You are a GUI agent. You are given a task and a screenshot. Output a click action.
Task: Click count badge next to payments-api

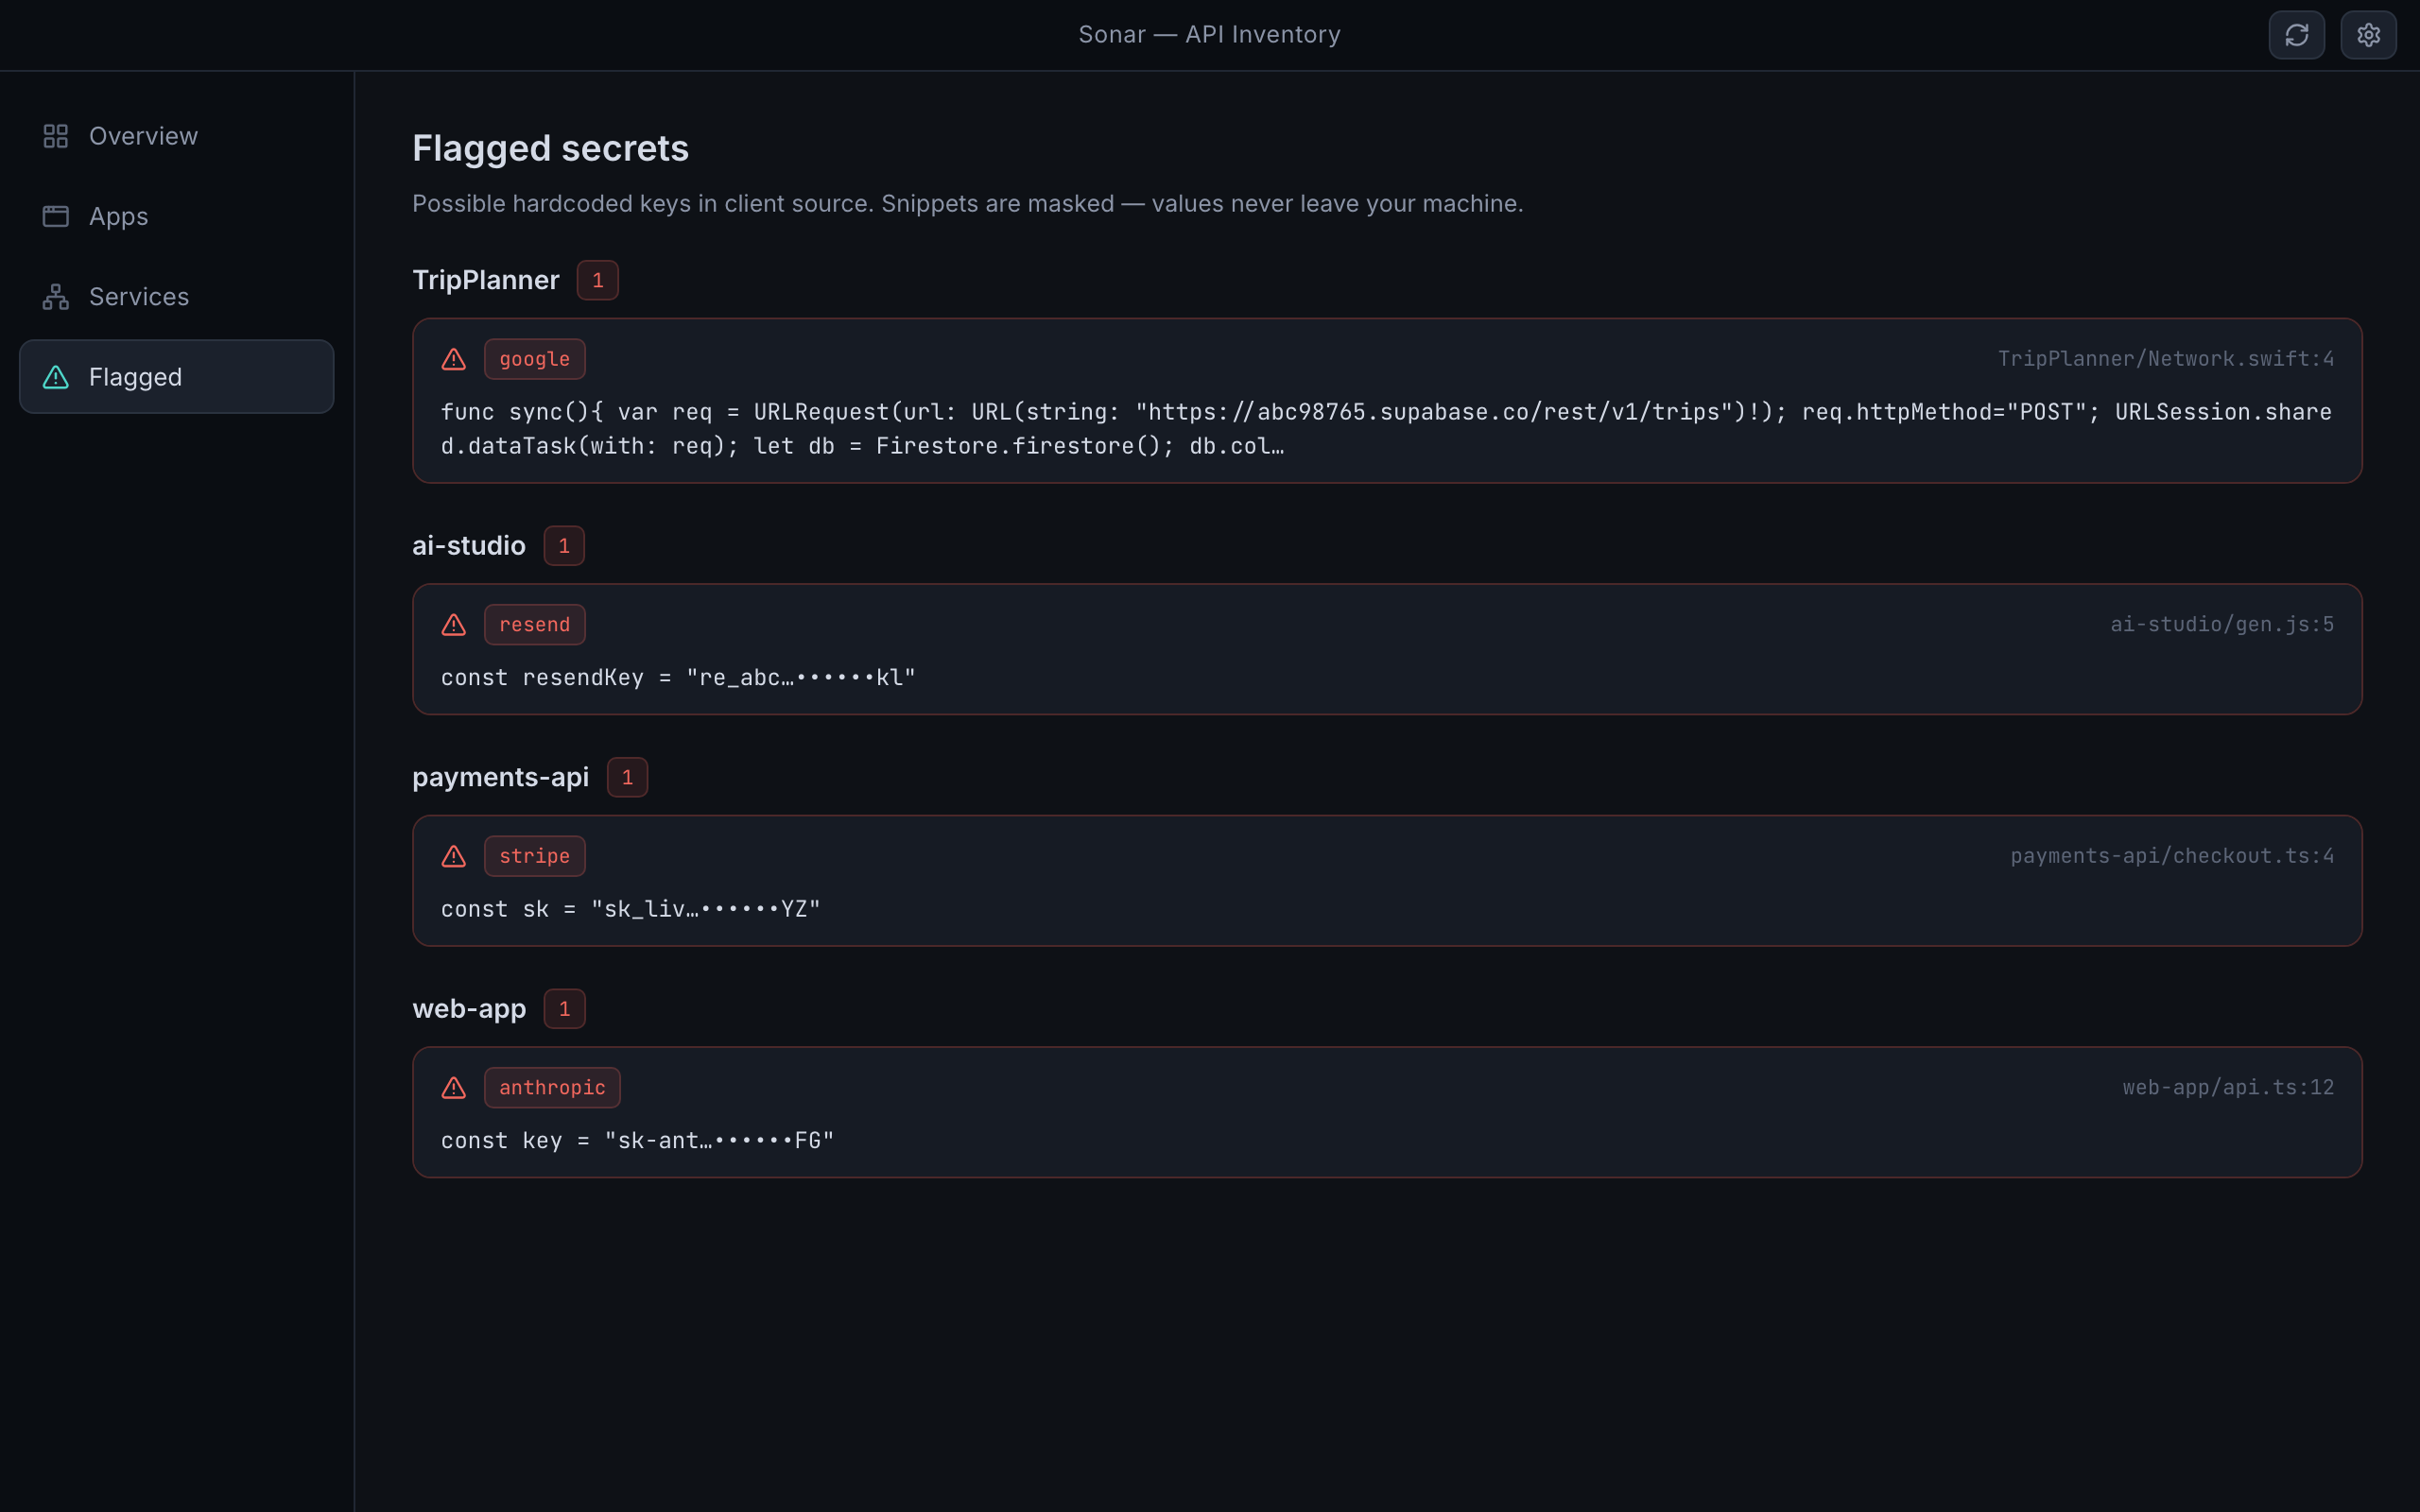coord(627,777)
